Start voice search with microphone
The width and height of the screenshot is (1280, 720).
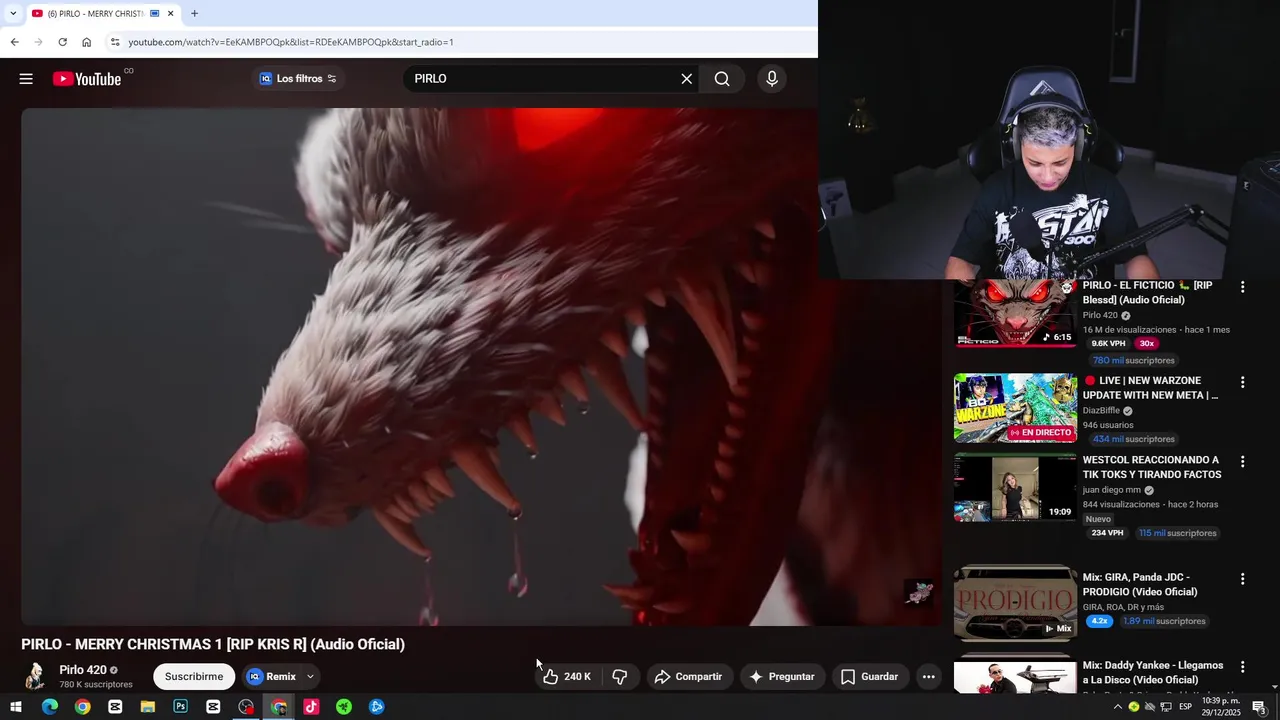coord(772,79)
